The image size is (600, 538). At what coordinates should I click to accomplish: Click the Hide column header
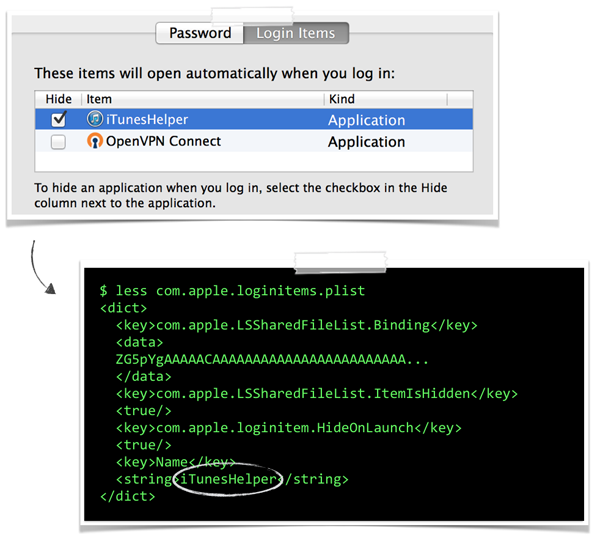(x=59, y=99)
